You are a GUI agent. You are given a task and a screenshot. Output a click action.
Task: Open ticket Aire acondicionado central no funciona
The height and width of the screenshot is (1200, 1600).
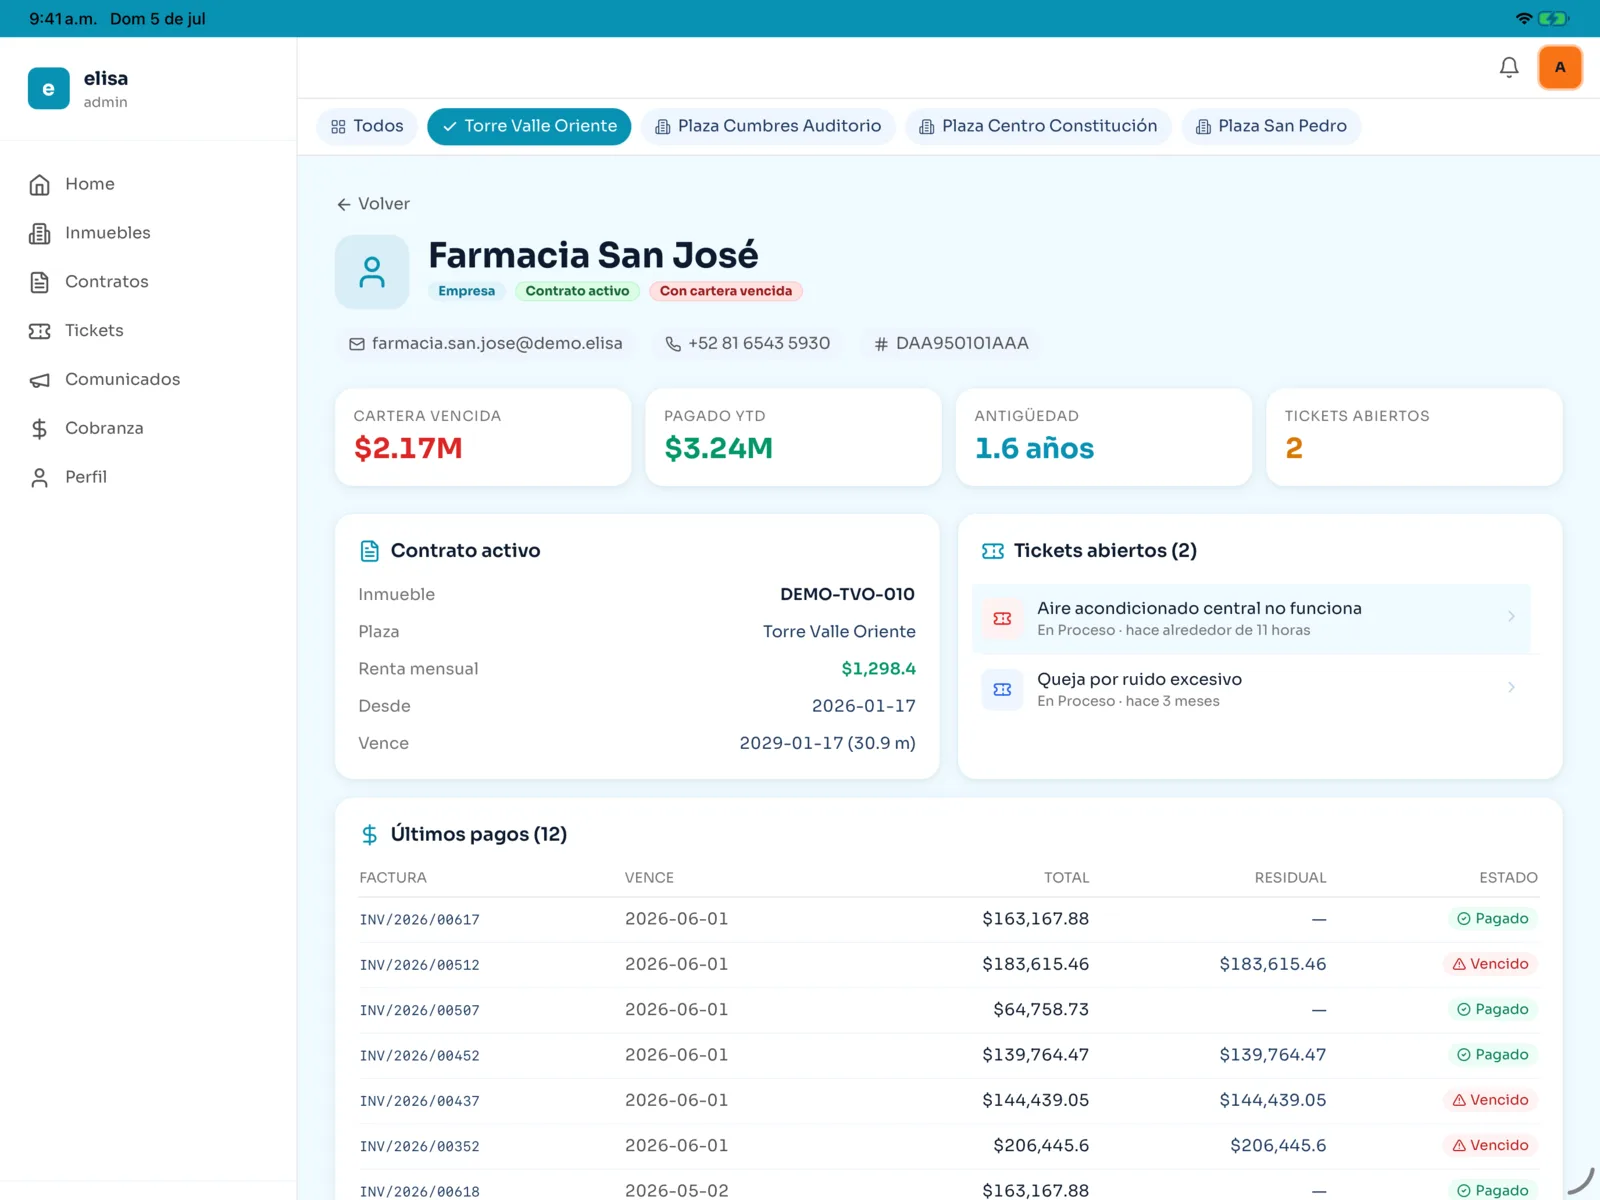1251,619
